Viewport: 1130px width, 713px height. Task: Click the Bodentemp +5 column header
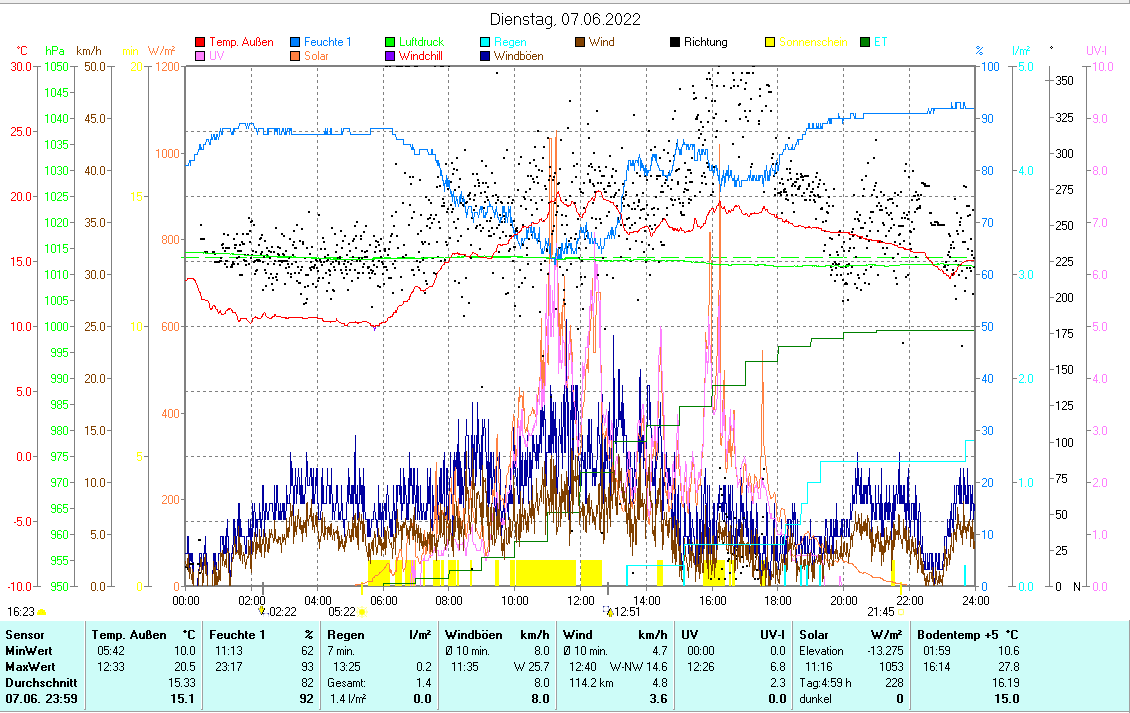click(968, 634)
